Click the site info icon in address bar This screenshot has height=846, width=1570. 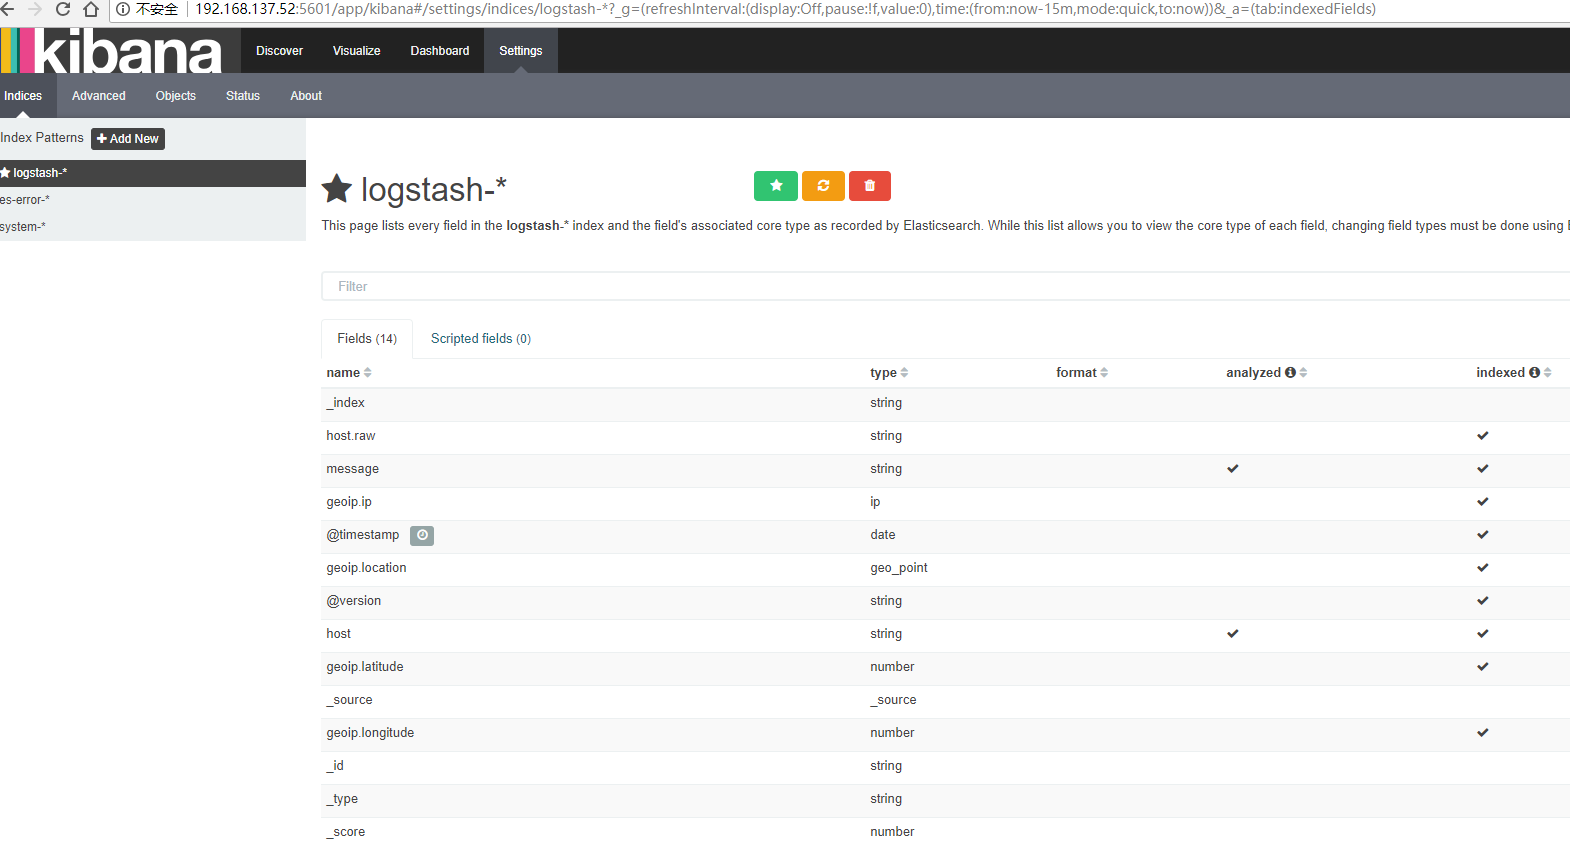click(x=123, y=9)
